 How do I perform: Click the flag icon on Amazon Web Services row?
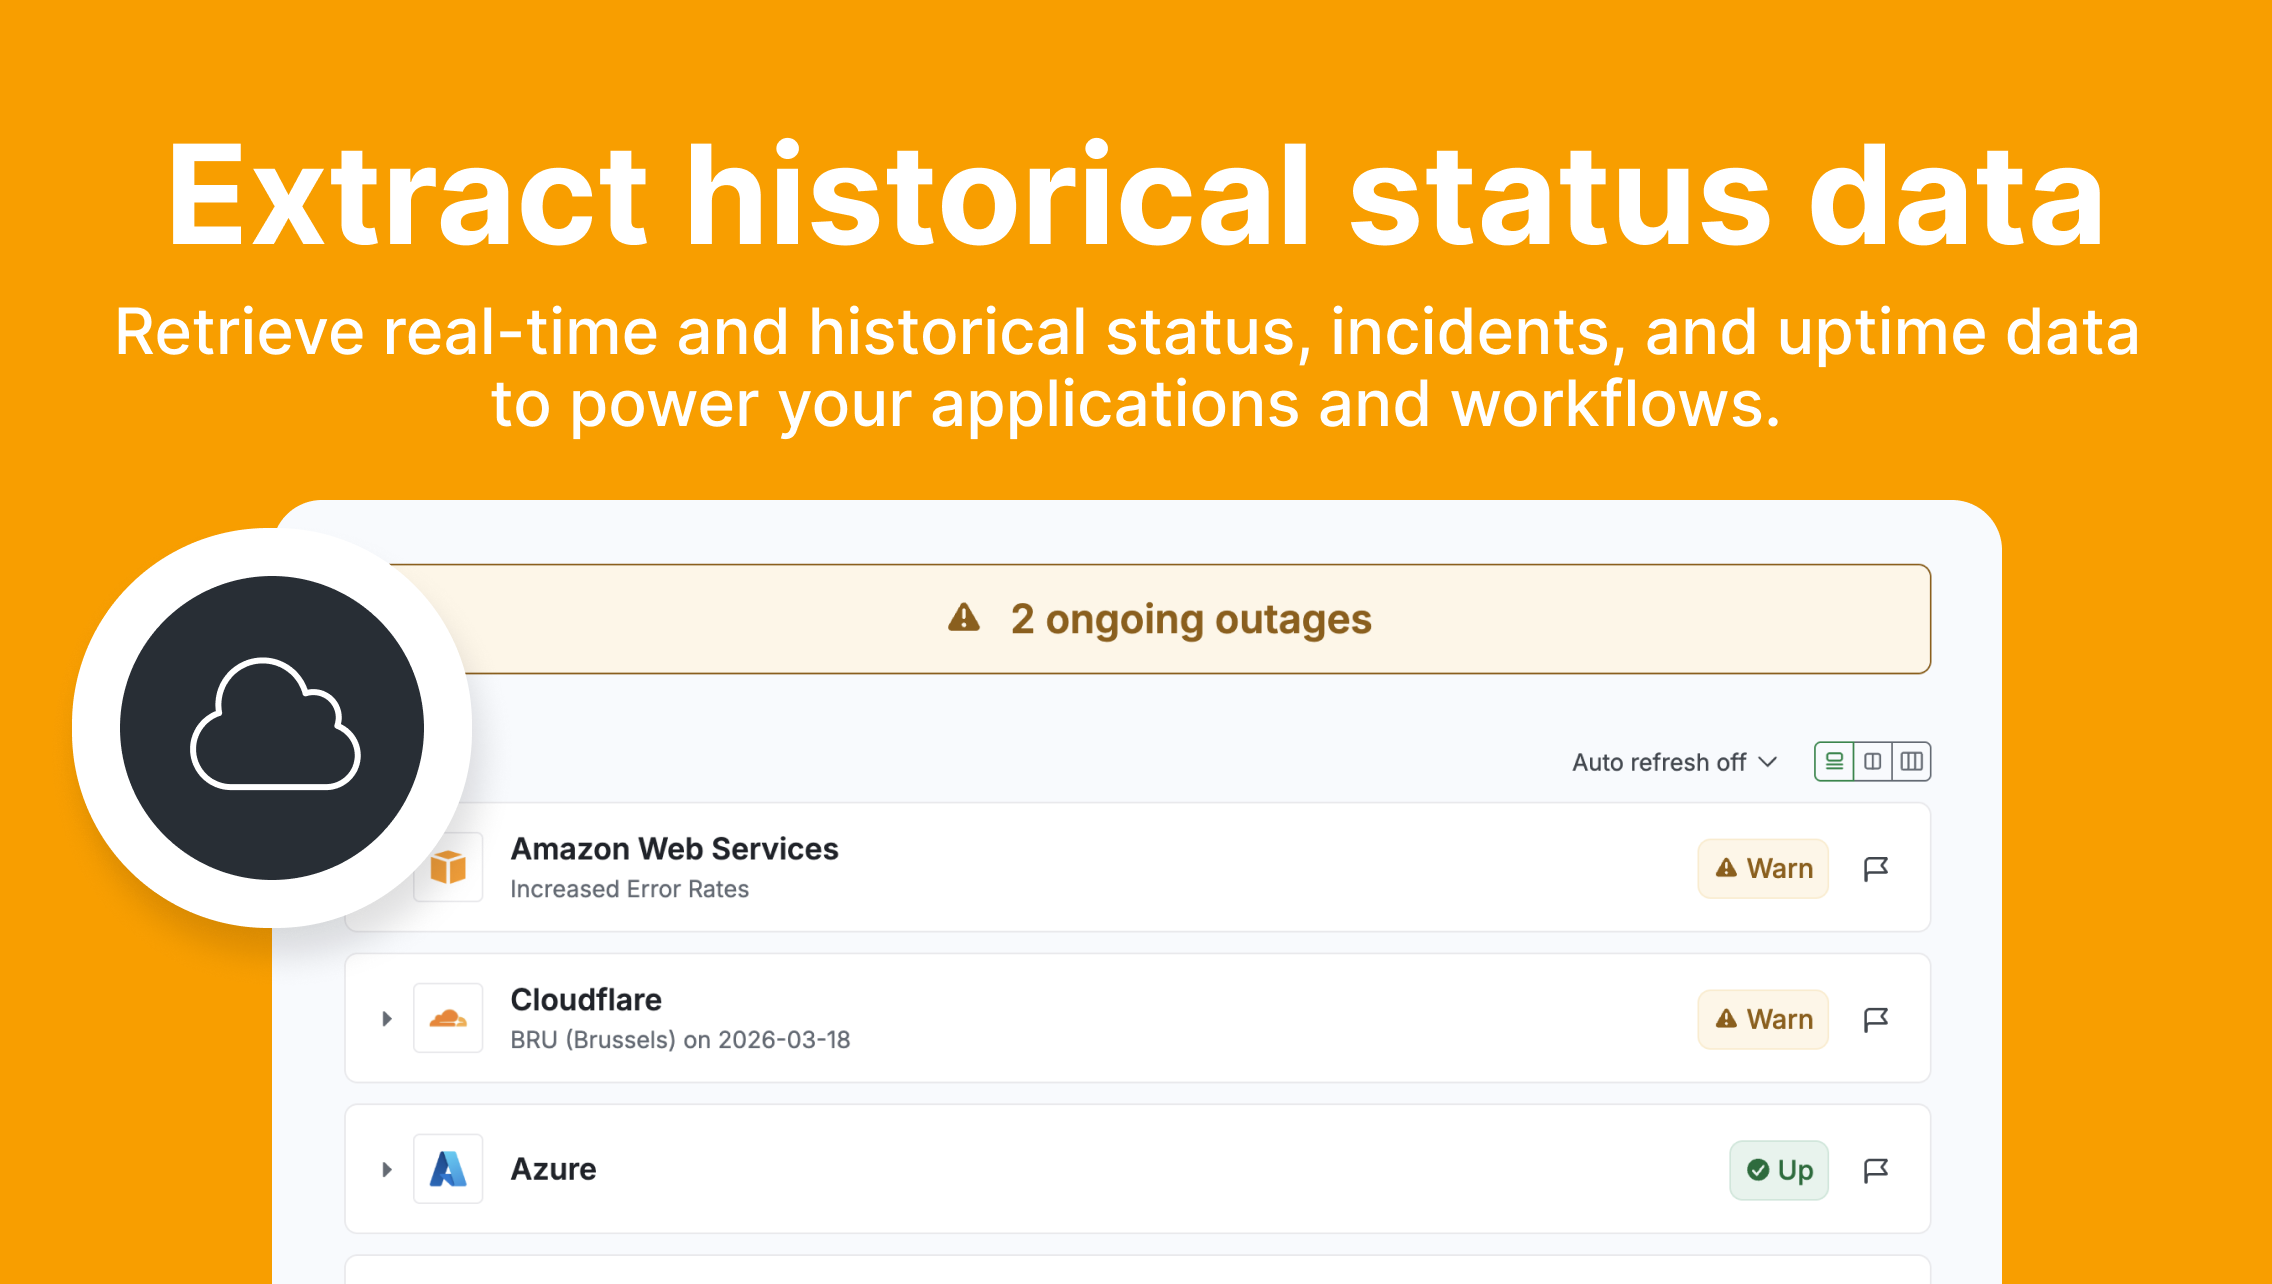(x=1875, y=868)
